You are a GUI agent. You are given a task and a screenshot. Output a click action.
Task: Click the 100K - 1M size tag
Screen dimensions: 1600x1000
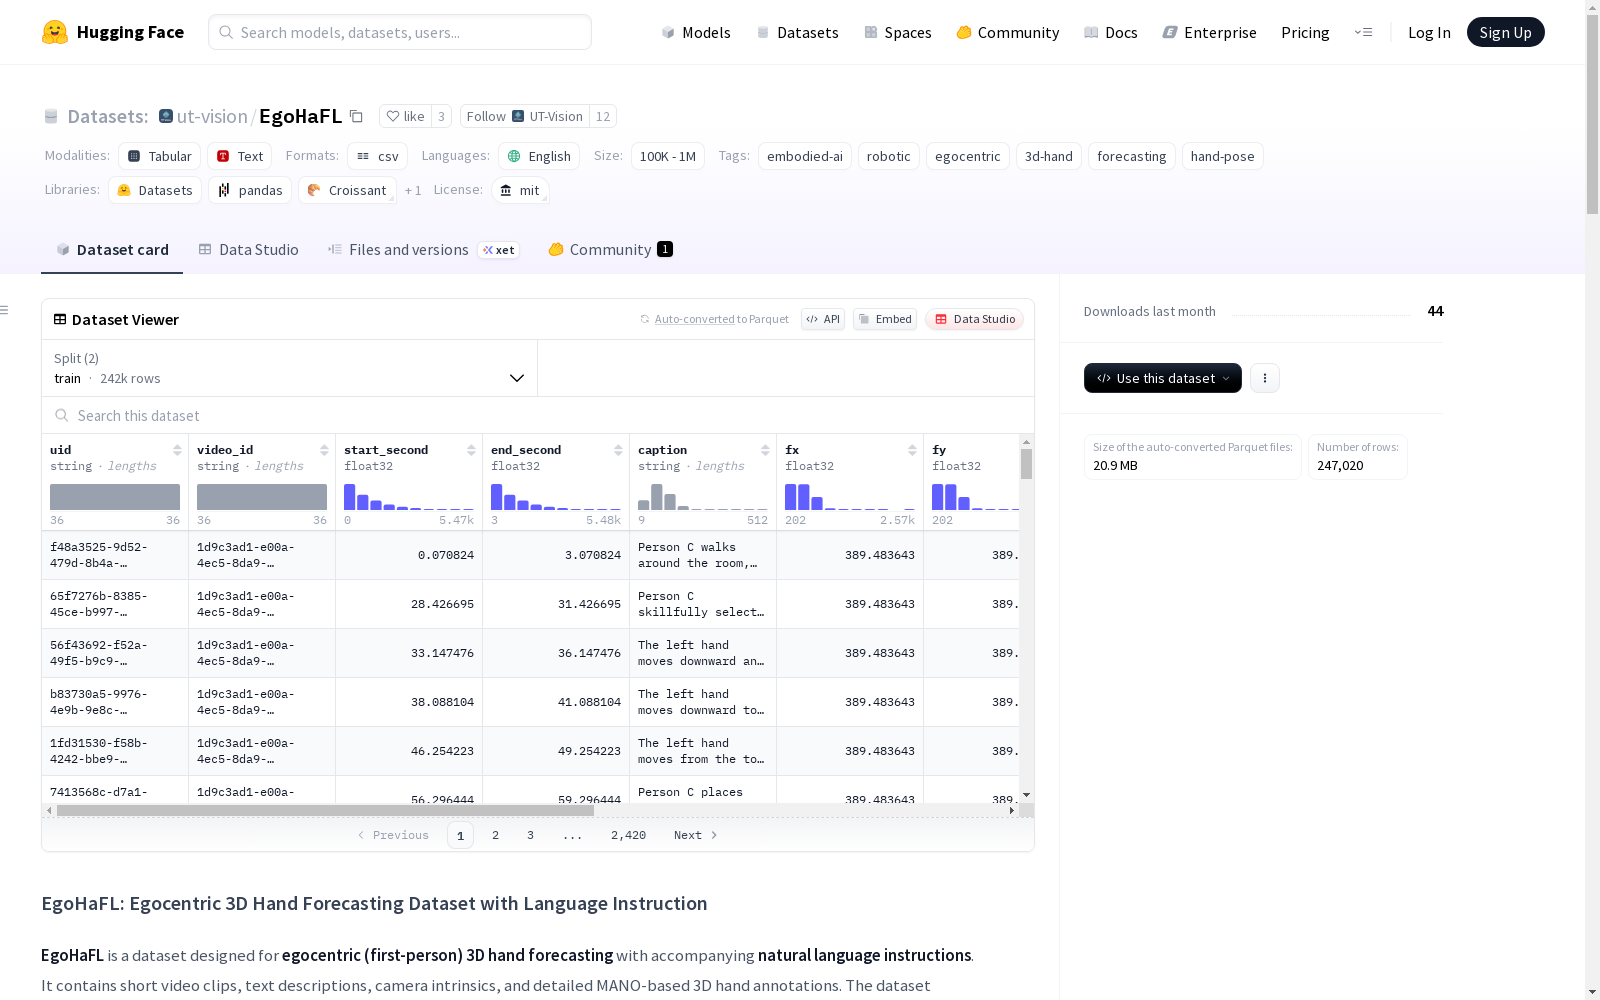tap(668, 156)
